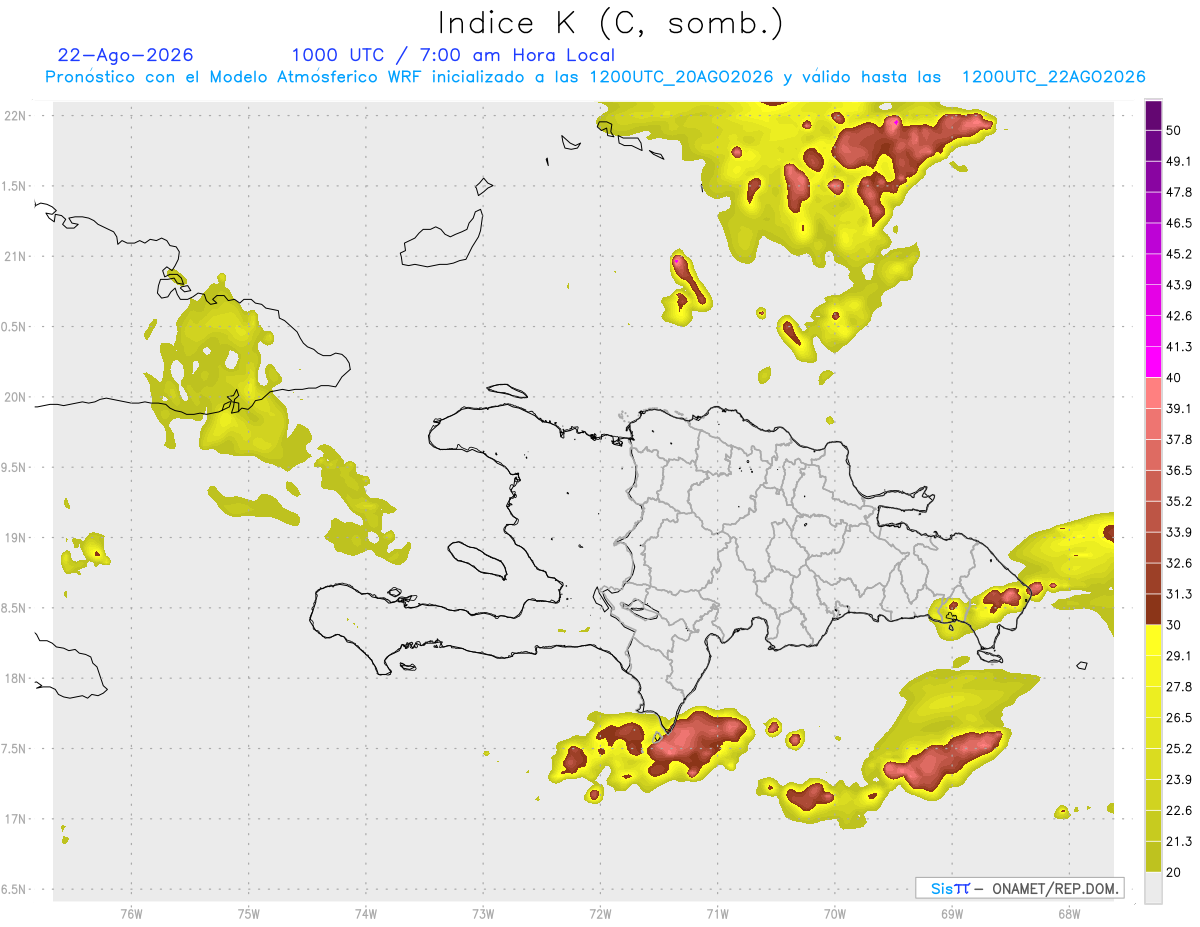Click the 18N latitude label

(x=16, y=678)
